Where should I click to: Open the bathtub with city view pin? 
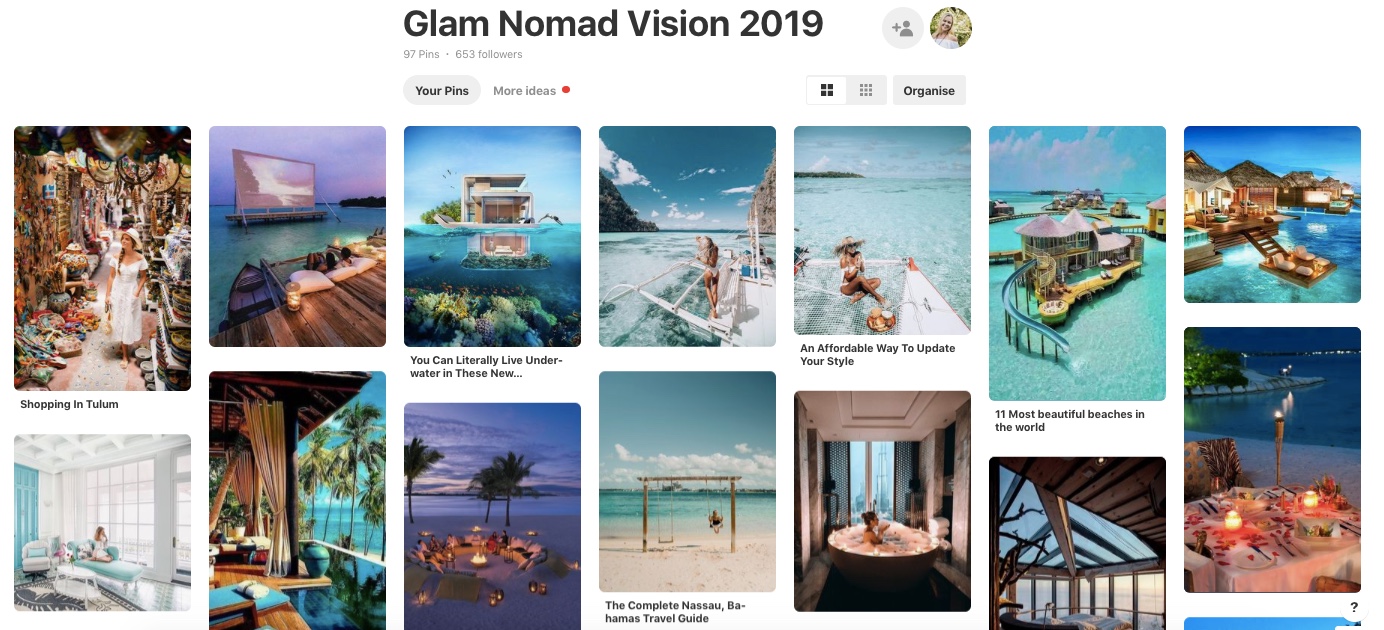(x=882, y=501)
